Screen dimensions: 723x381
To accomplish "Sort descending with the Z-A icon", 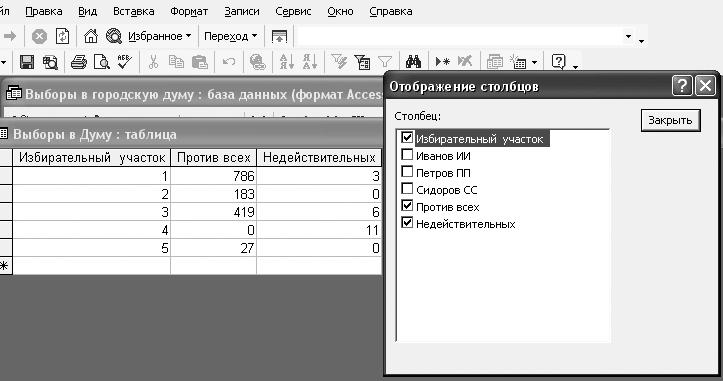I will pyautogui.click(x=310, y=62).
